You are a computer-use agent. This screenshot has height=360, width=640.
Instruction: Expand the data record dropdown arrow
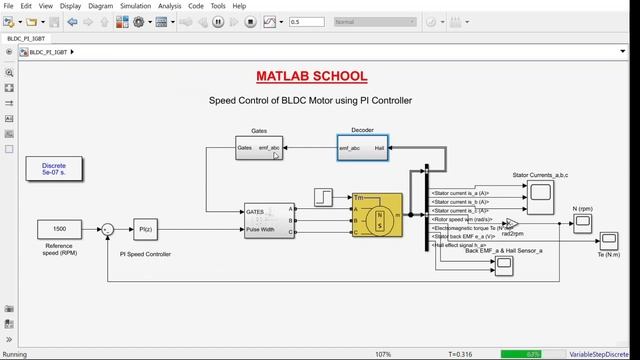click(281, 22)
